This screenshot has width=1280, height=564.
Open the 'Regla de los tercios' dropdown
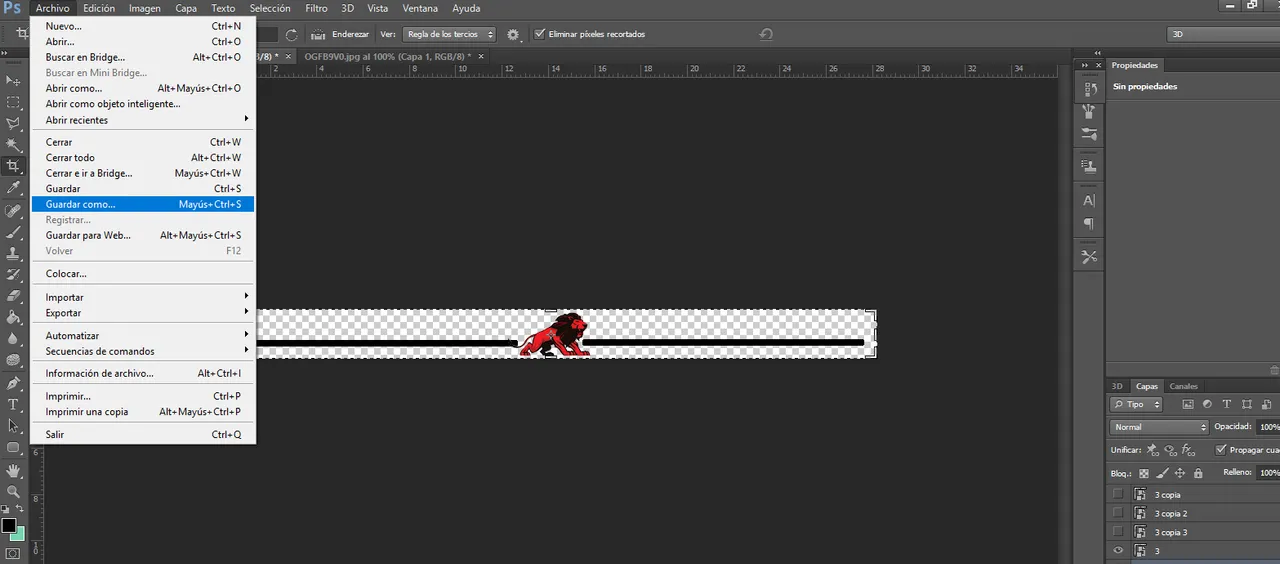[449, 34]
